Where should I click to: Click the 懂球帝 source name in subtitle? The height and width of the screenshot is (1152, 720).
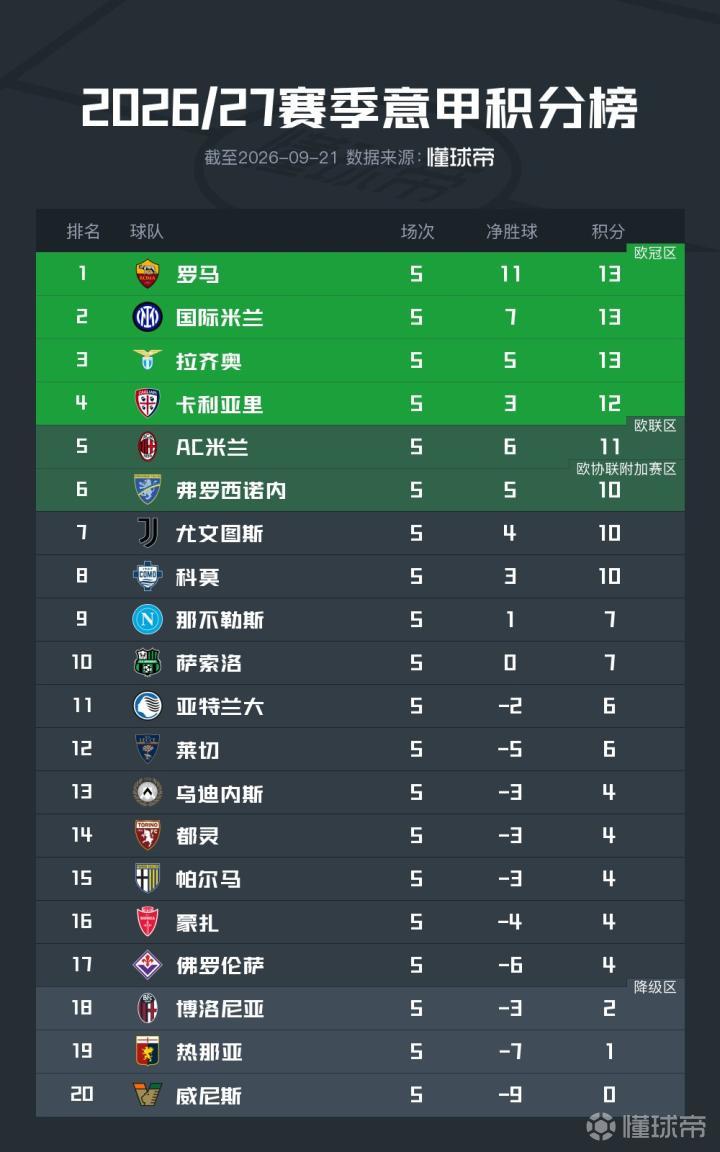pyautogui.click(x=461, y=157)
